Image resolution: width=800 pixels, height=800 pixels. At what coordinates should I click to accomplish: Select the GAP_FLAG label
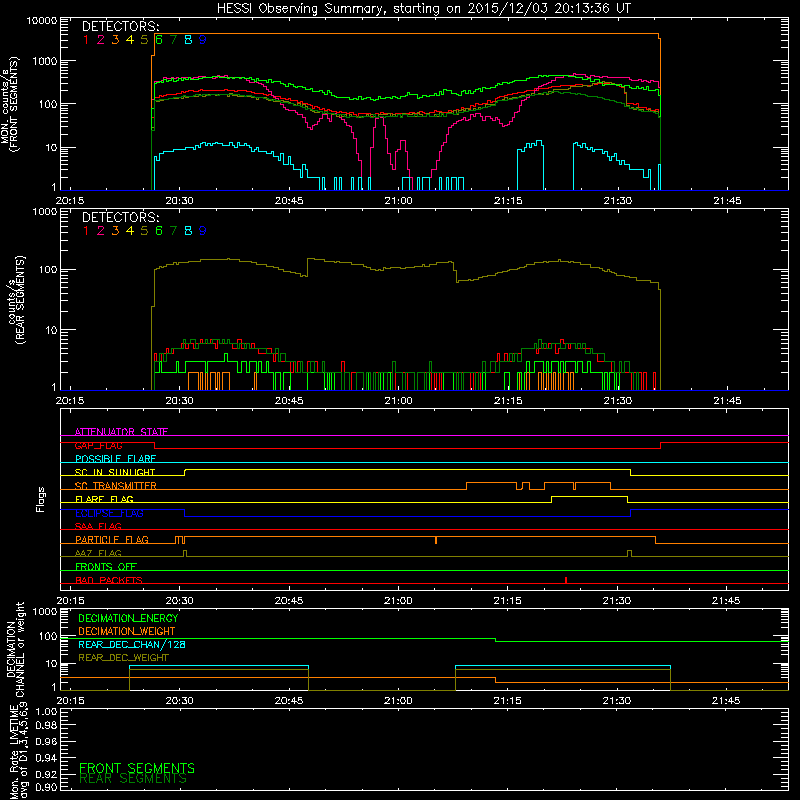pyautogui.click(x=98, y=445)
